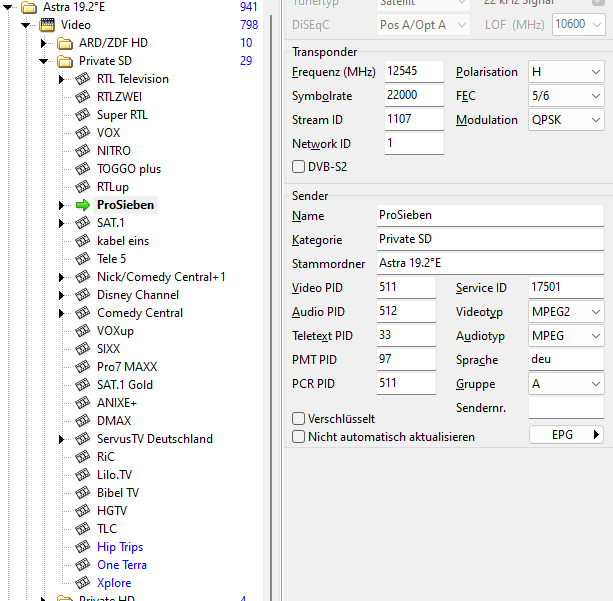Click the channel icon next to Disney Channel

pyautogui.click(x=83, y=295)
